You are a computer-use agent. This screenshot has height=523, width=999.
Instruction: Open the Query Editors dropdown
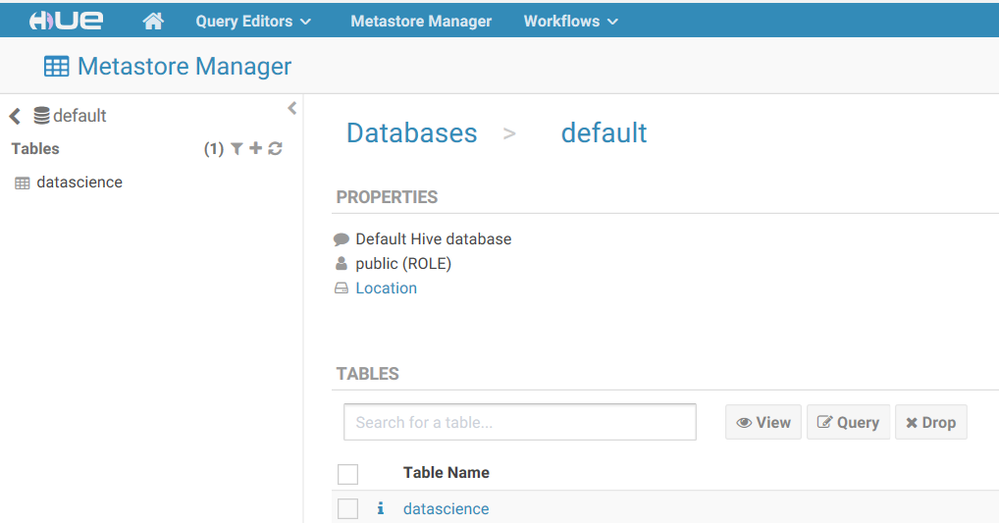click(x=253, y=21)
